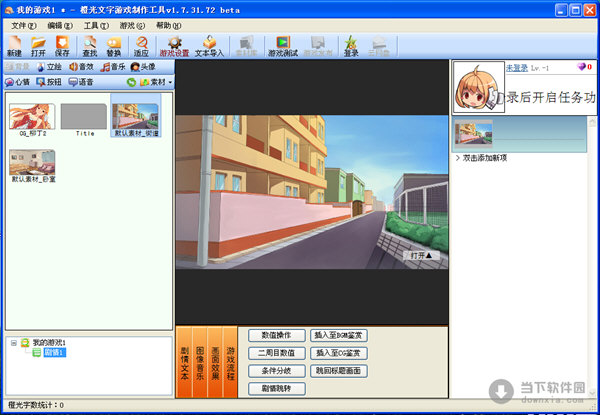The height and width of the screenshot is (415, 600).
Task: Select the 立绘 asset category
Action: tap(49, 67)
